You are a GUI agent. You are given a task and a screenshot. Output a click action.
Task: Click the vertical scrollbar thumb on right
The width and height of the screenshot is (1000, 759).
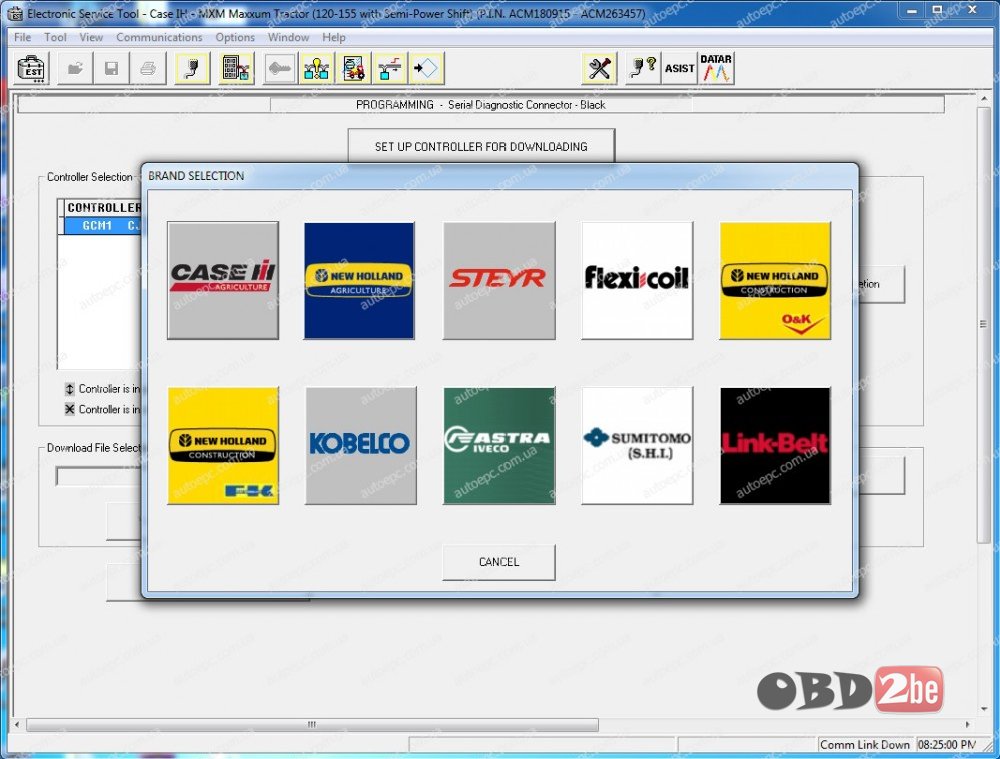[983, 323]
